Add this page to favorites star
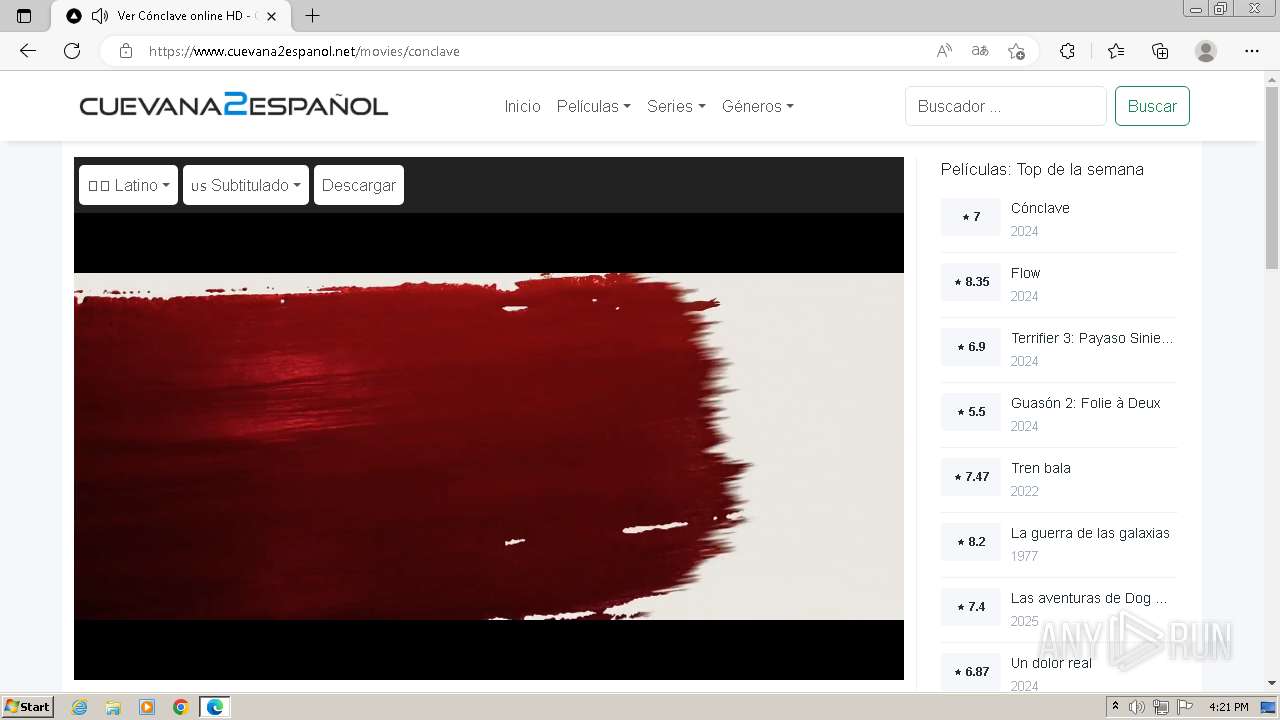This screenshot has width=1280, height=720. [x=1017, y=51]
